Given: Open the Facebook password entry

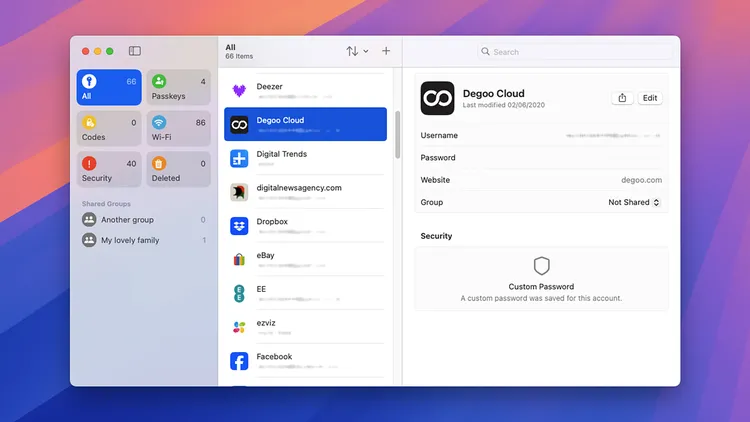Looking at the screenshot, I should pos(305,361).
